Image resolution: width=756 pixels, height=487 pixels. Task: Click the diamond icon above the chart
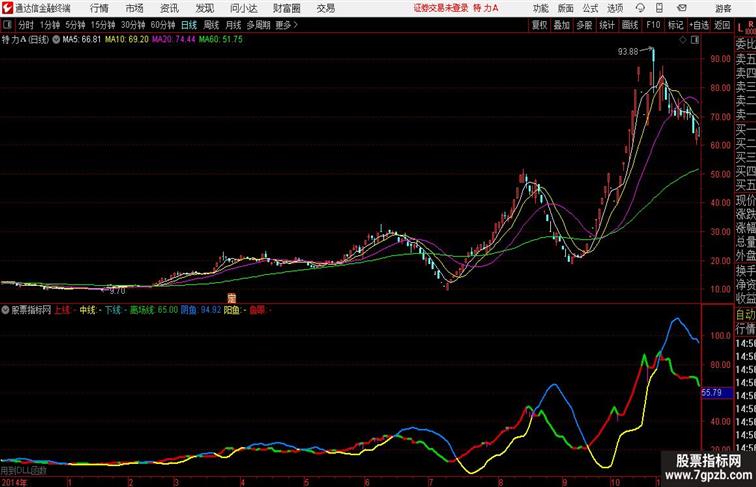(x=683, y=40)
